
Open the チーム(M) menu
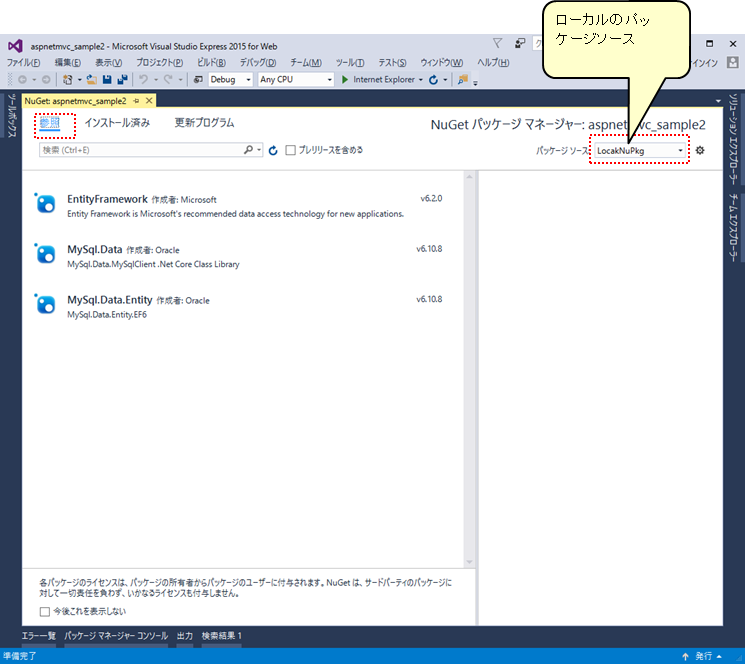pos(306,63)
